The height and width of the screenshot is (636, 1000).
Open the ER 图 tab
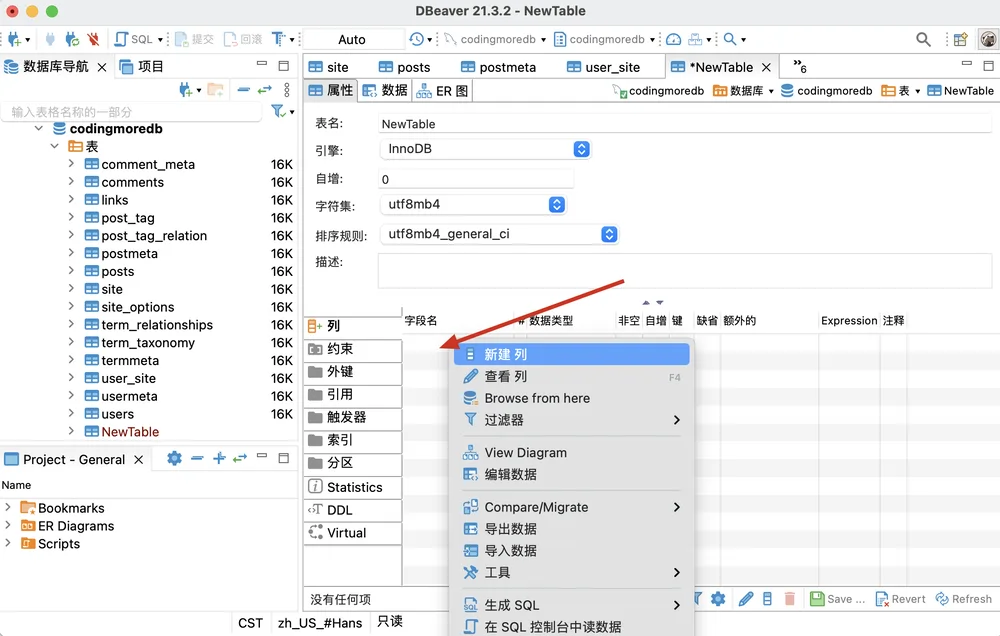click(443, 91)
